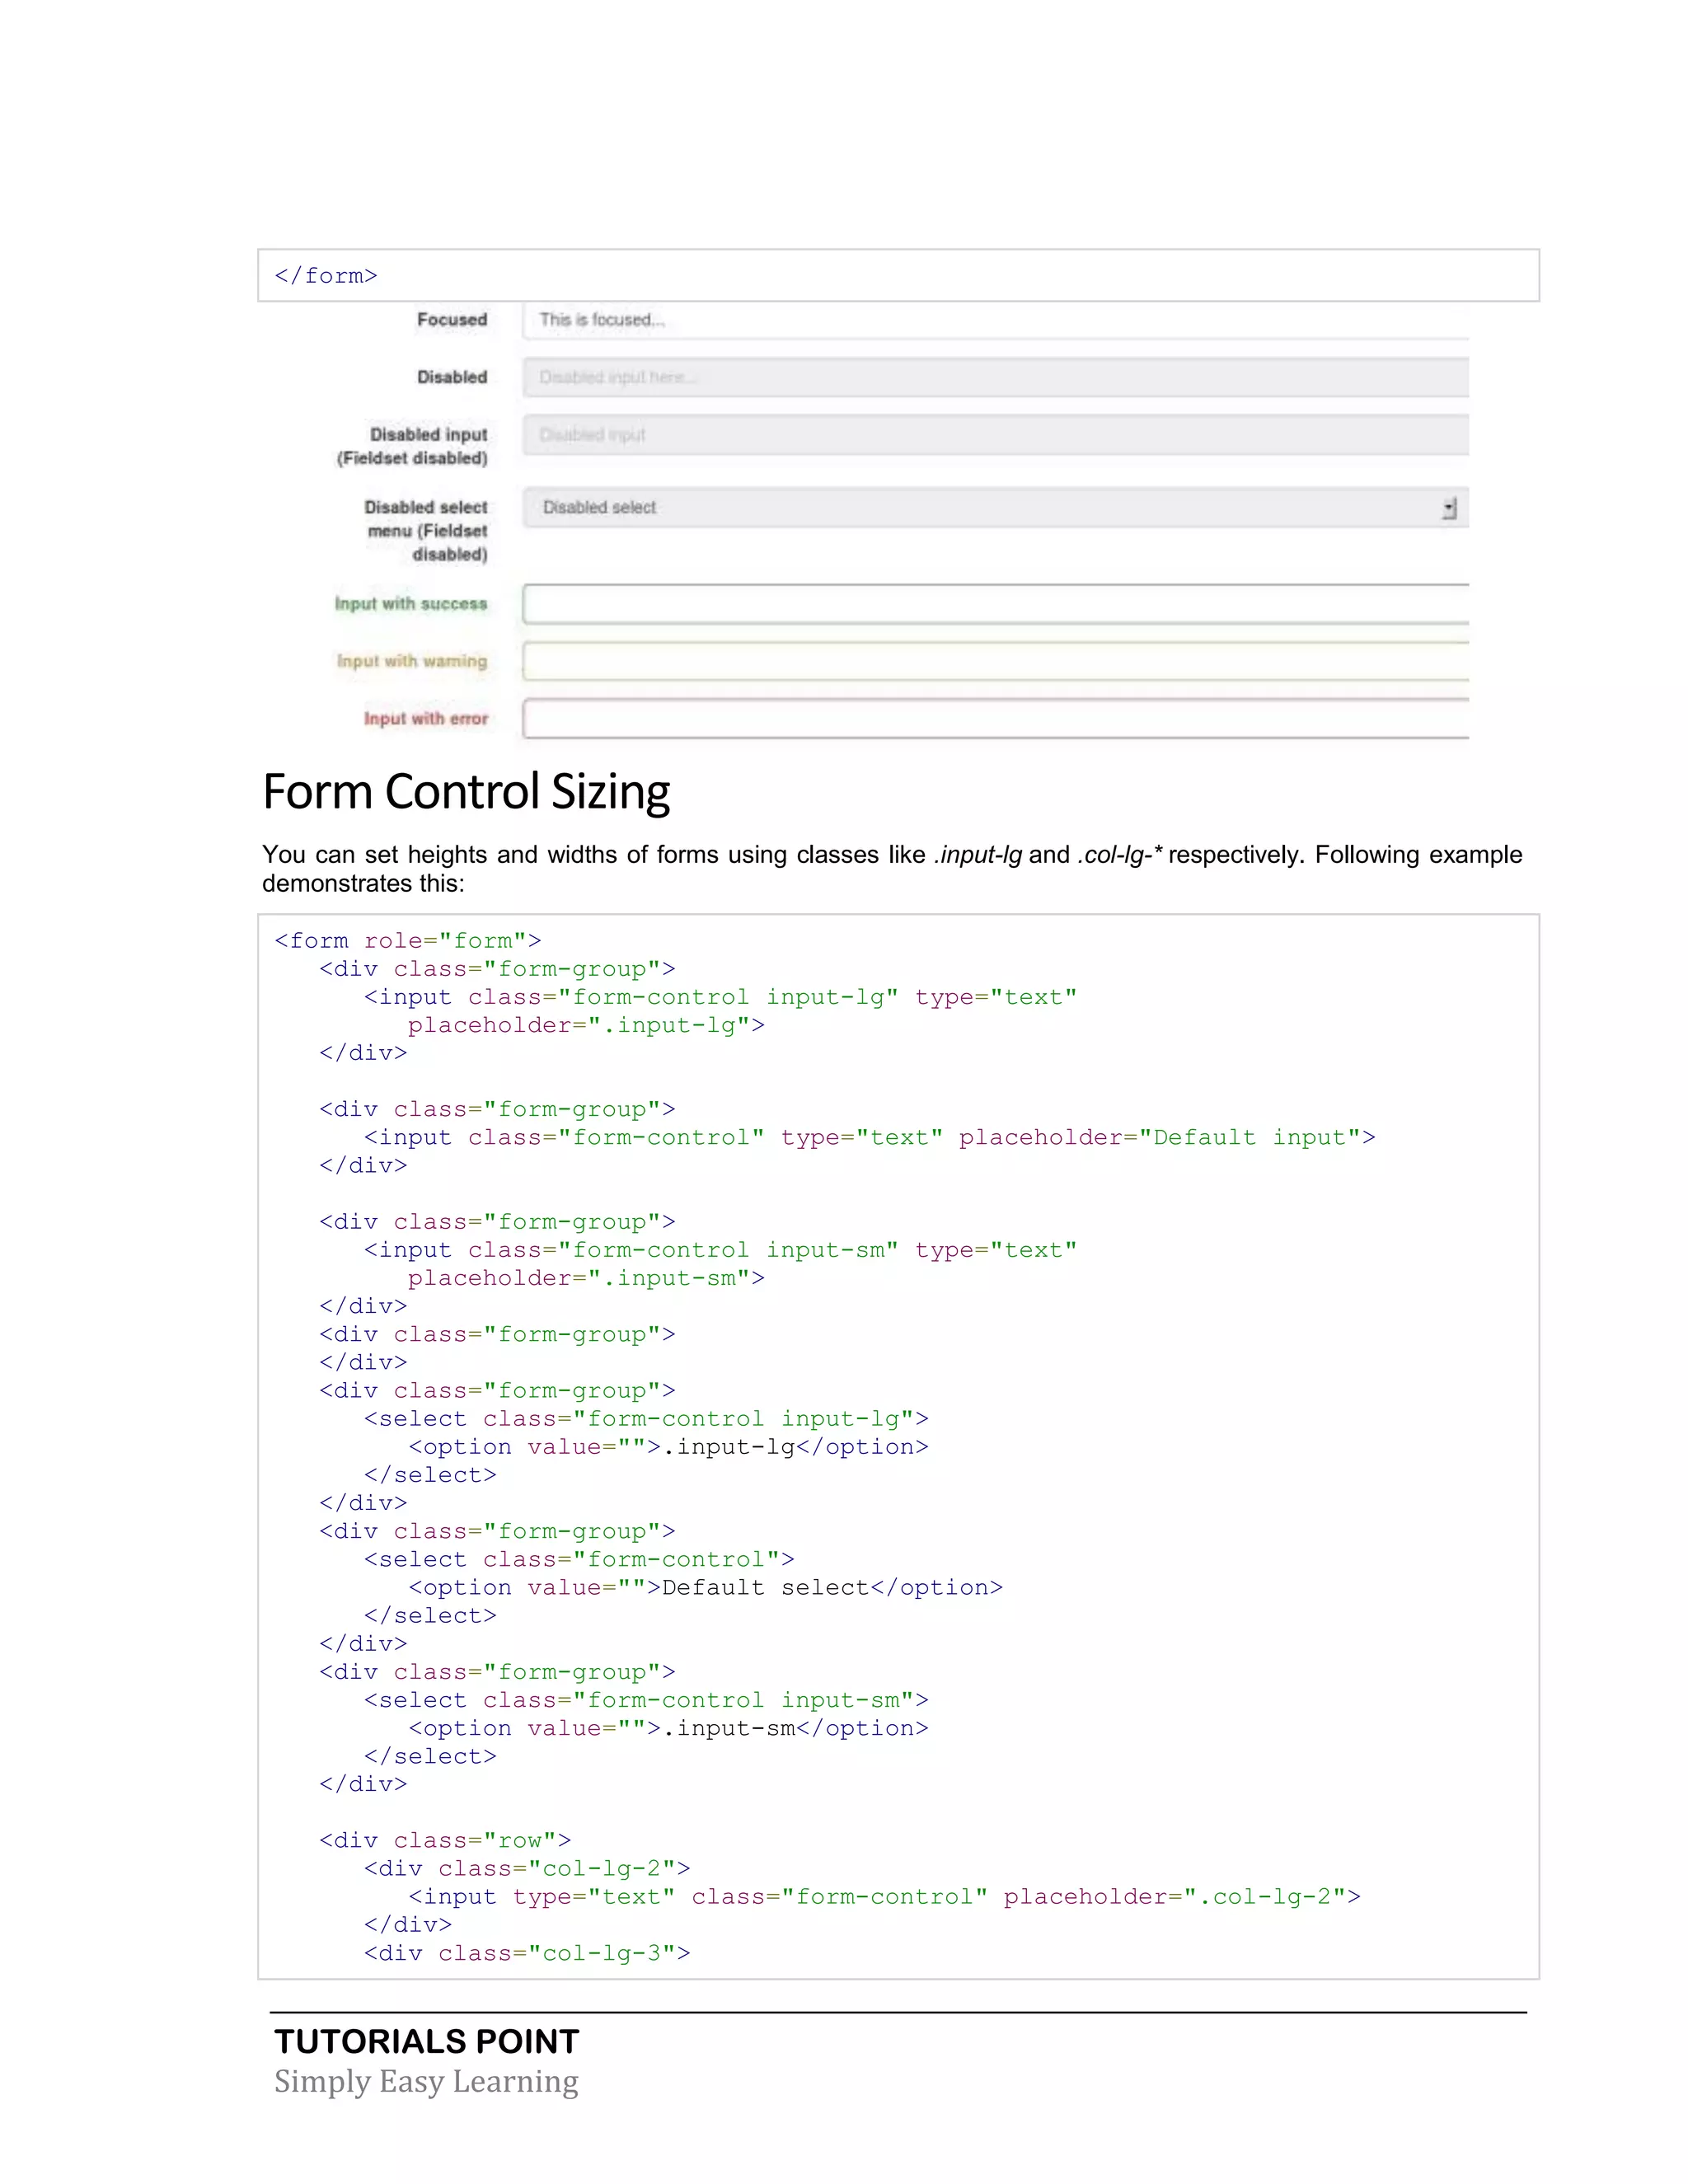This screenshot has height=2184, width=1688.
Task: Click the <div class="col-lg-3"> code line
Action: coord(527,1953)
